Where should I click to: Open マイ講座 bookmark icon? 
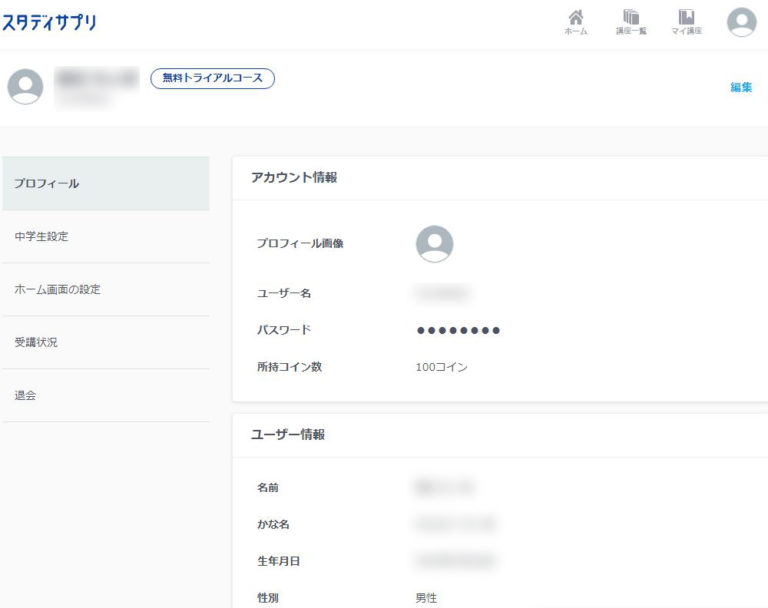click(x=686, y=22)
